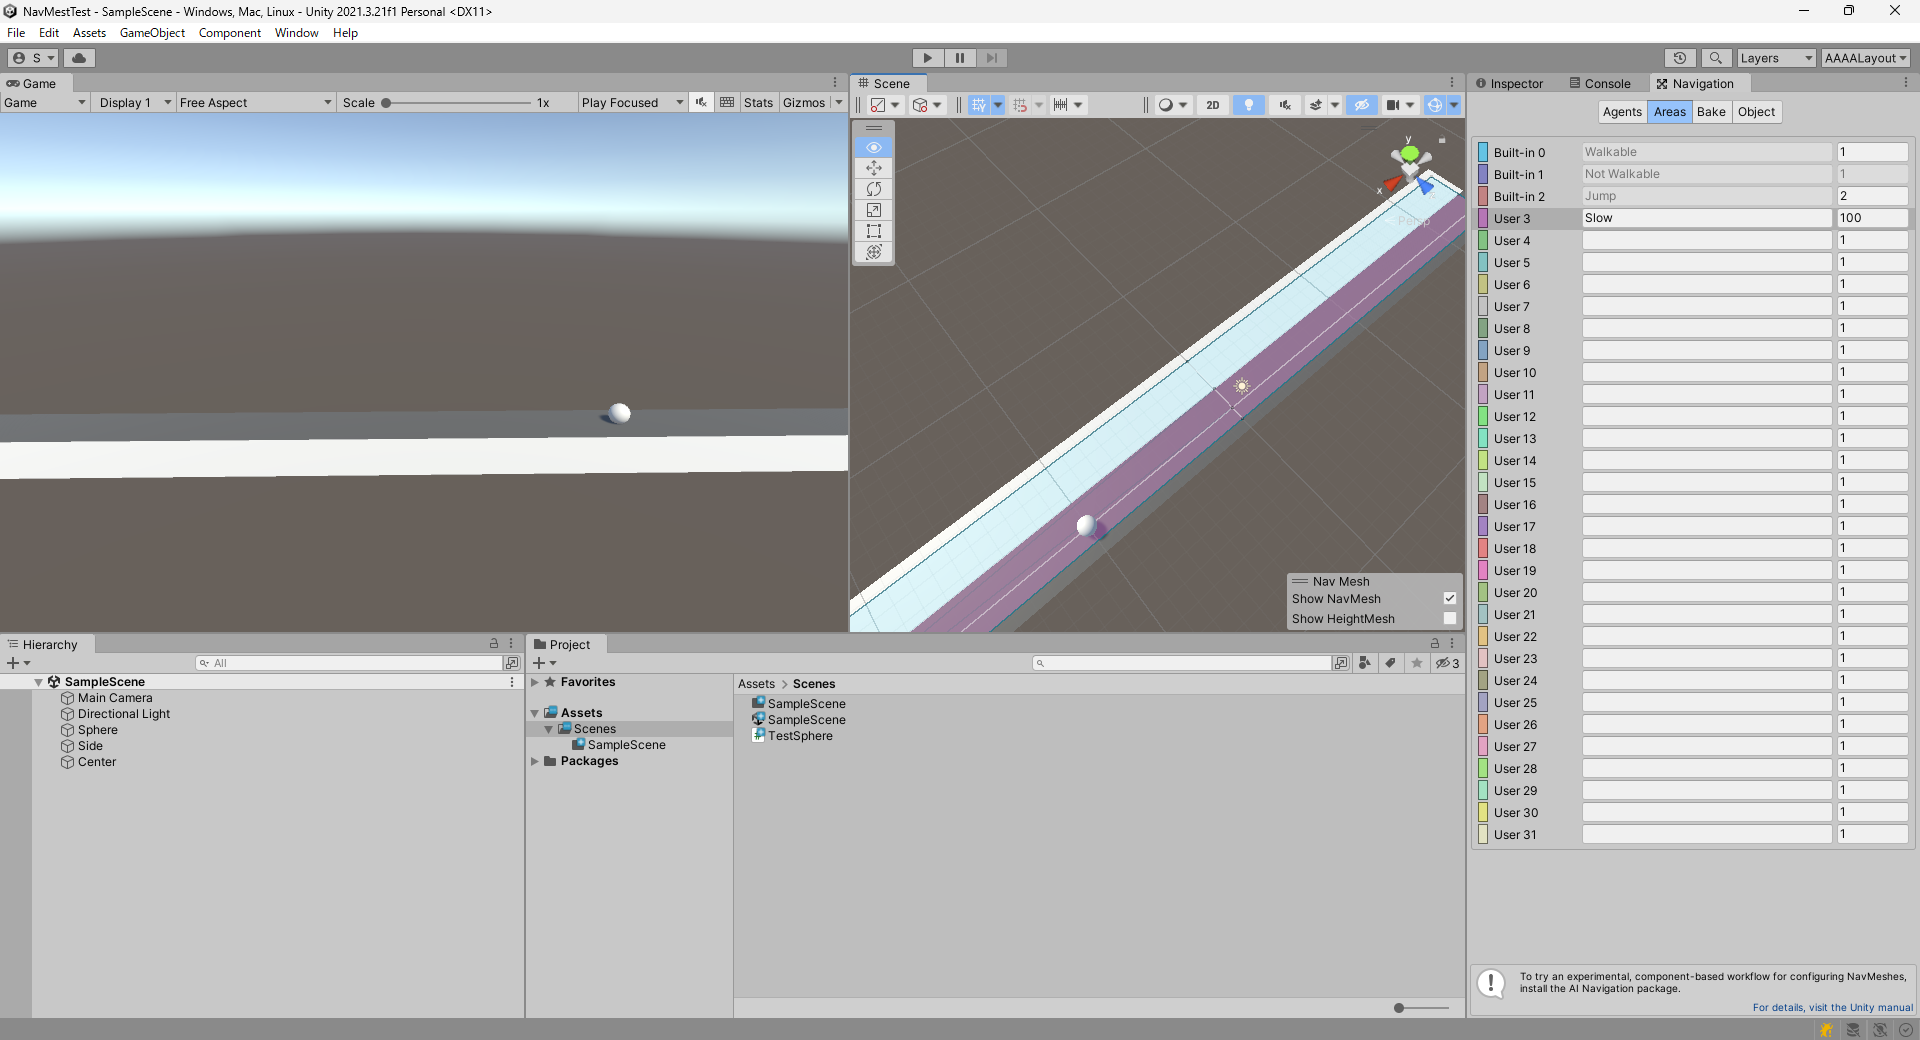
Task: Open the Free Aspect dropdown
Action: point(255,103)
